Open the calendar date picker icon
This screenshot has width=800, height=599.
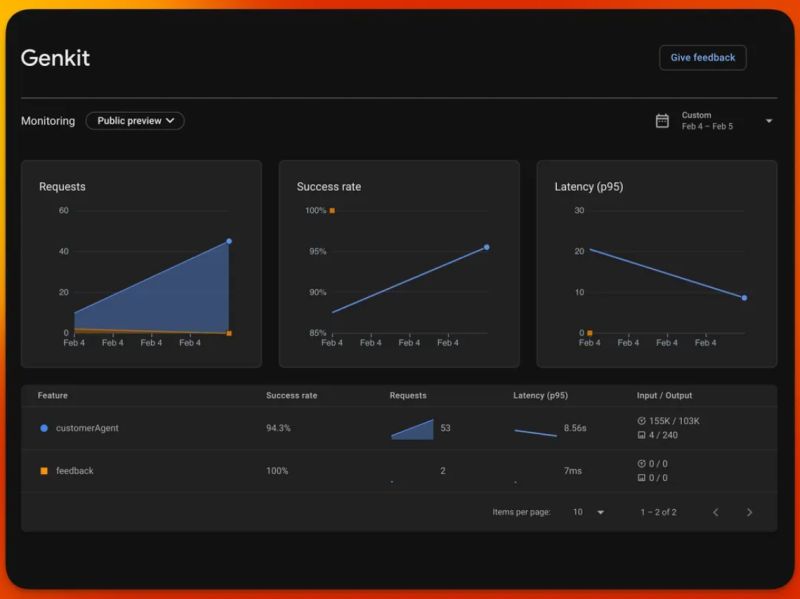(662, 121)
